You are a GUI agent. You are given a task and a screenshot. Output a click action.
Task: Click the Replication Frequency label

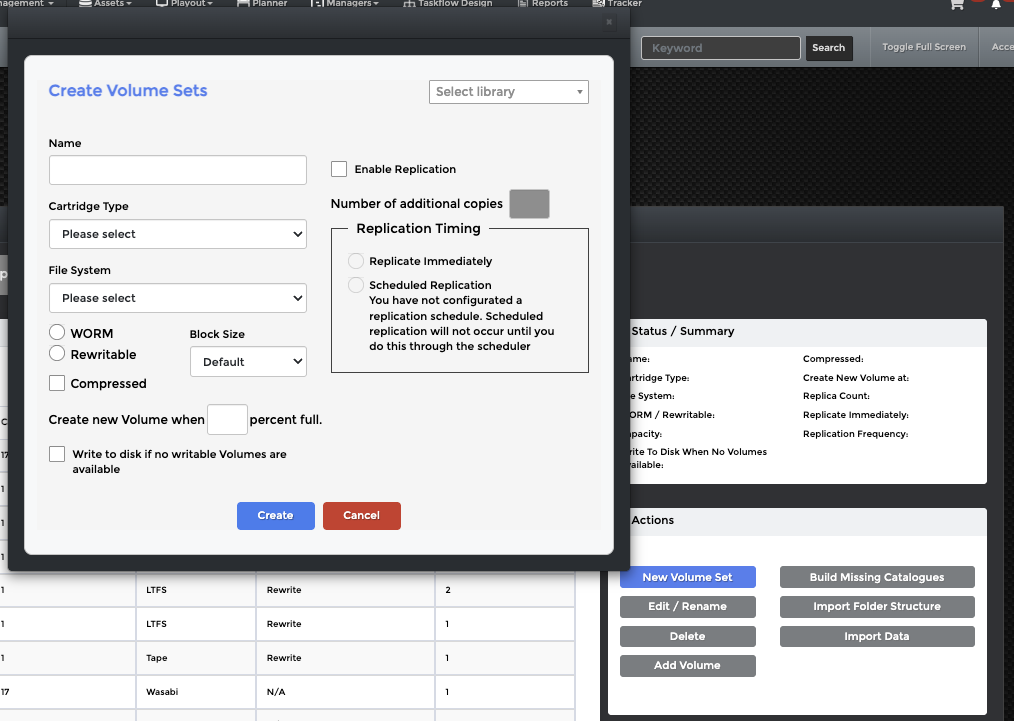click(856, 434)
